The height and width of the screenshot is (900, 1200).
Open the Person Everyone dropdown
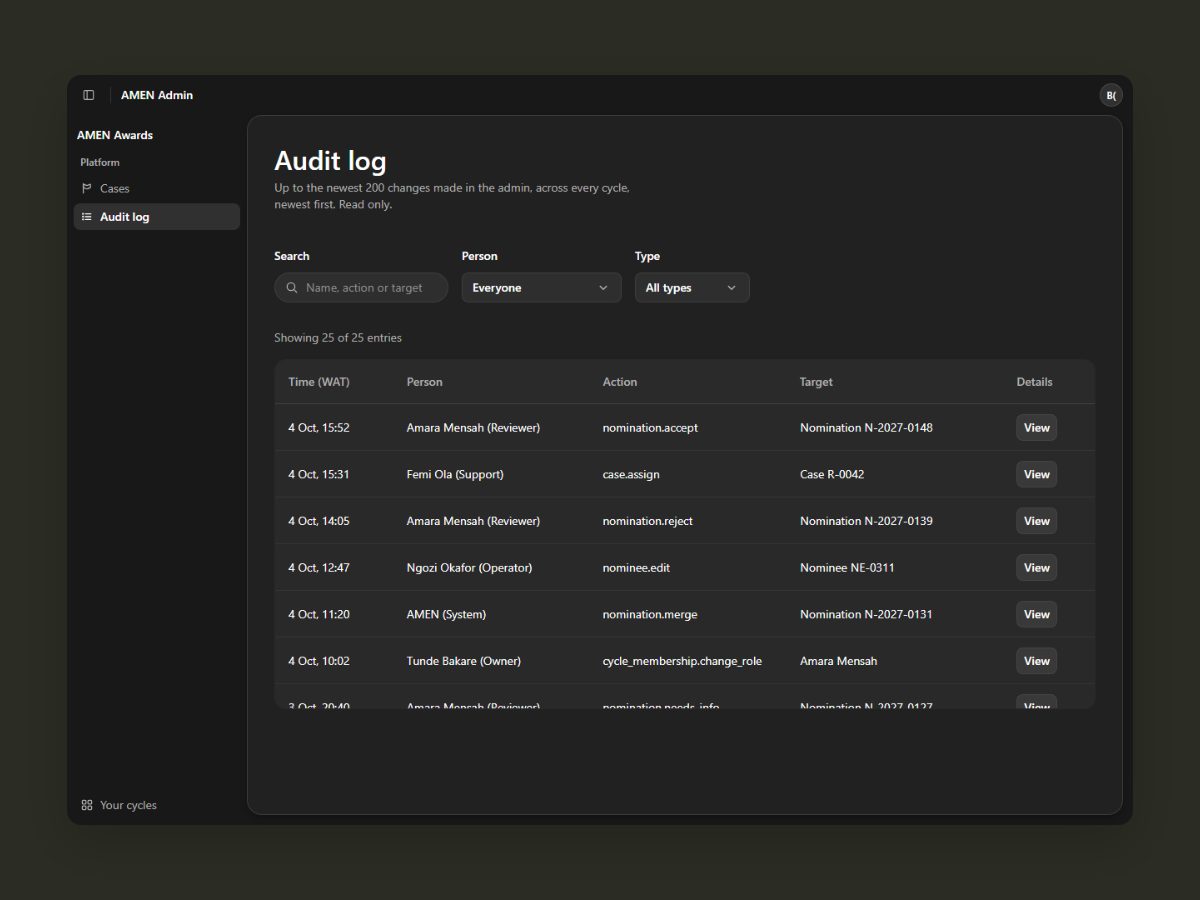541,288
